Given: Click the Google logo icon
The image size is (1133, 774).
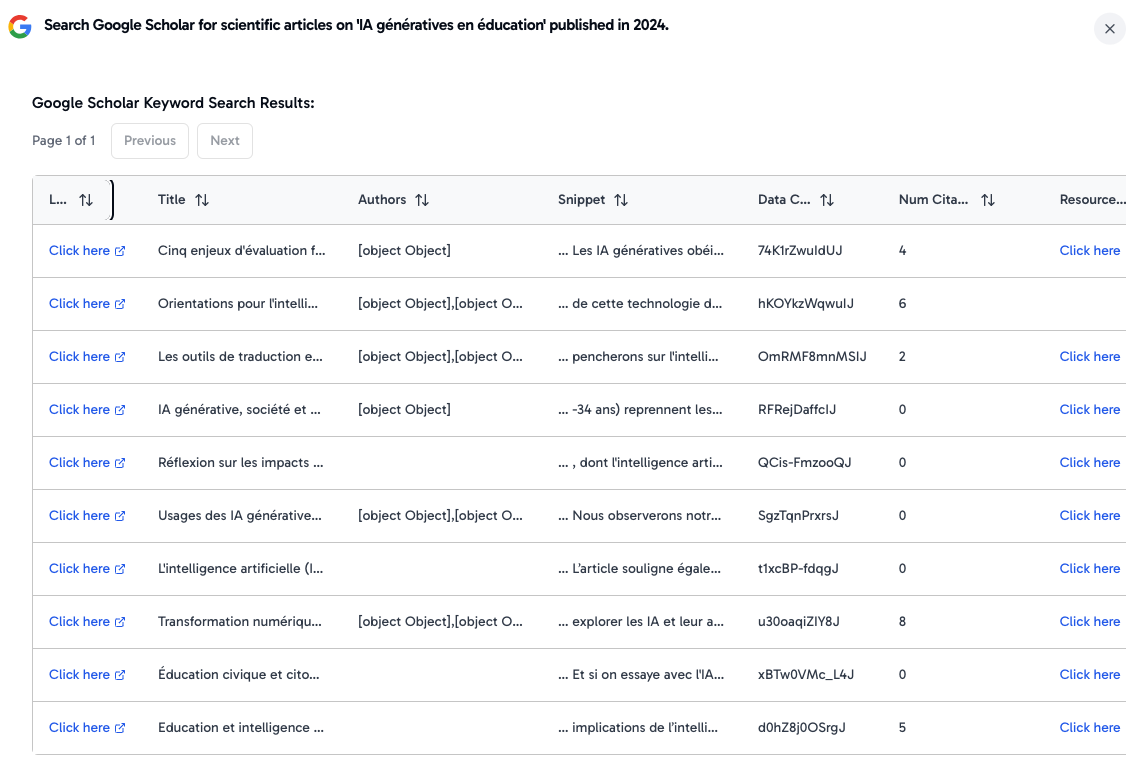Looking at the screenshot, I should tap(20, 27).
